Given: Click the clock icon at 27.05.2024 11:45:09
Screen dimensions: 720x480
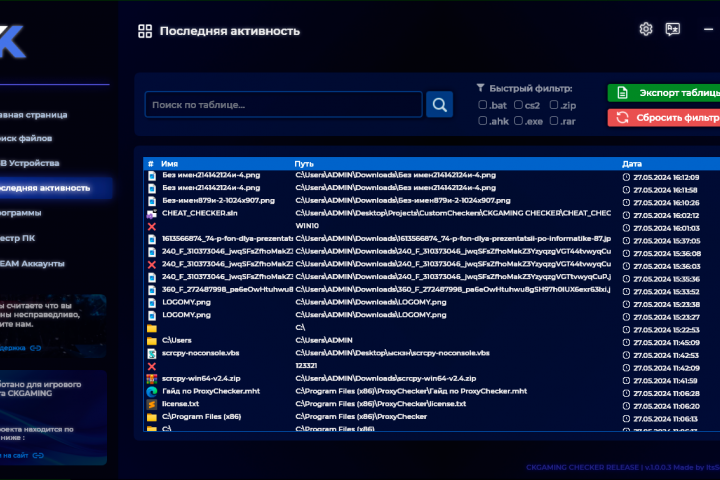Looking at the screenshot, I should pos(626,343).
